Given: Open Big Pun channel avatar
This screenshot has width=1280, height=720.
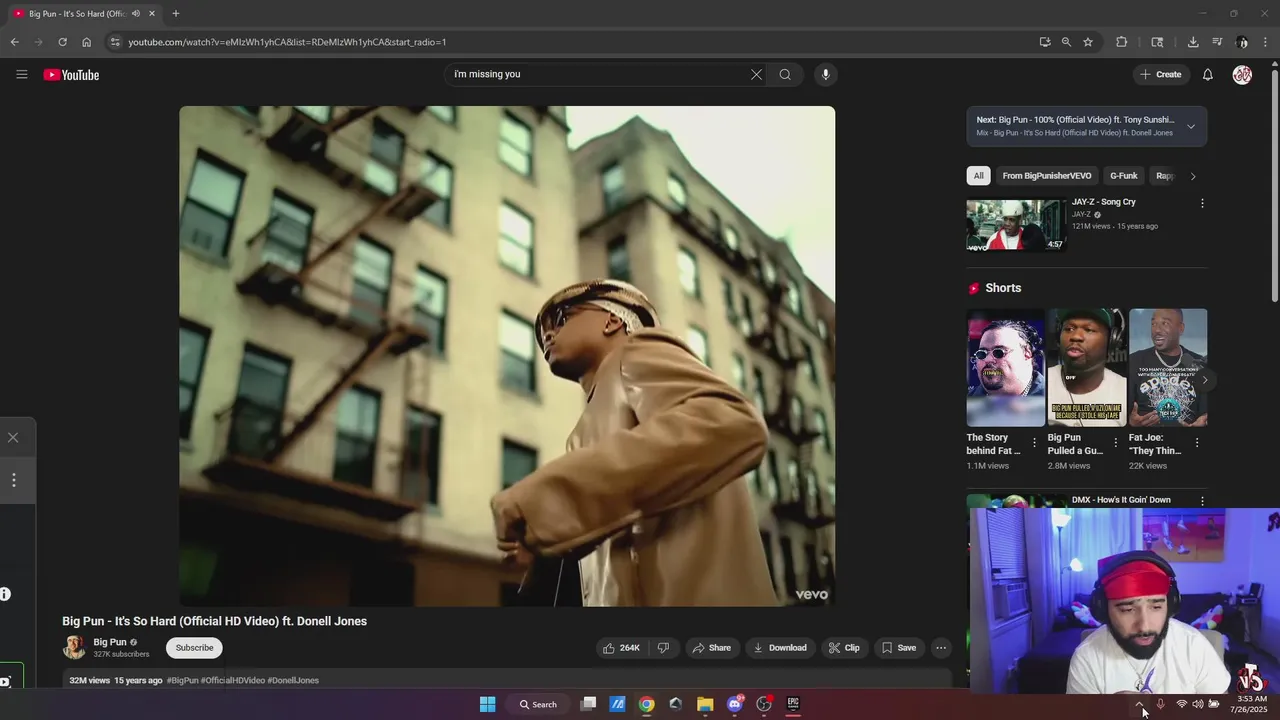Looking at the screenshot, I should click(74, 648).
